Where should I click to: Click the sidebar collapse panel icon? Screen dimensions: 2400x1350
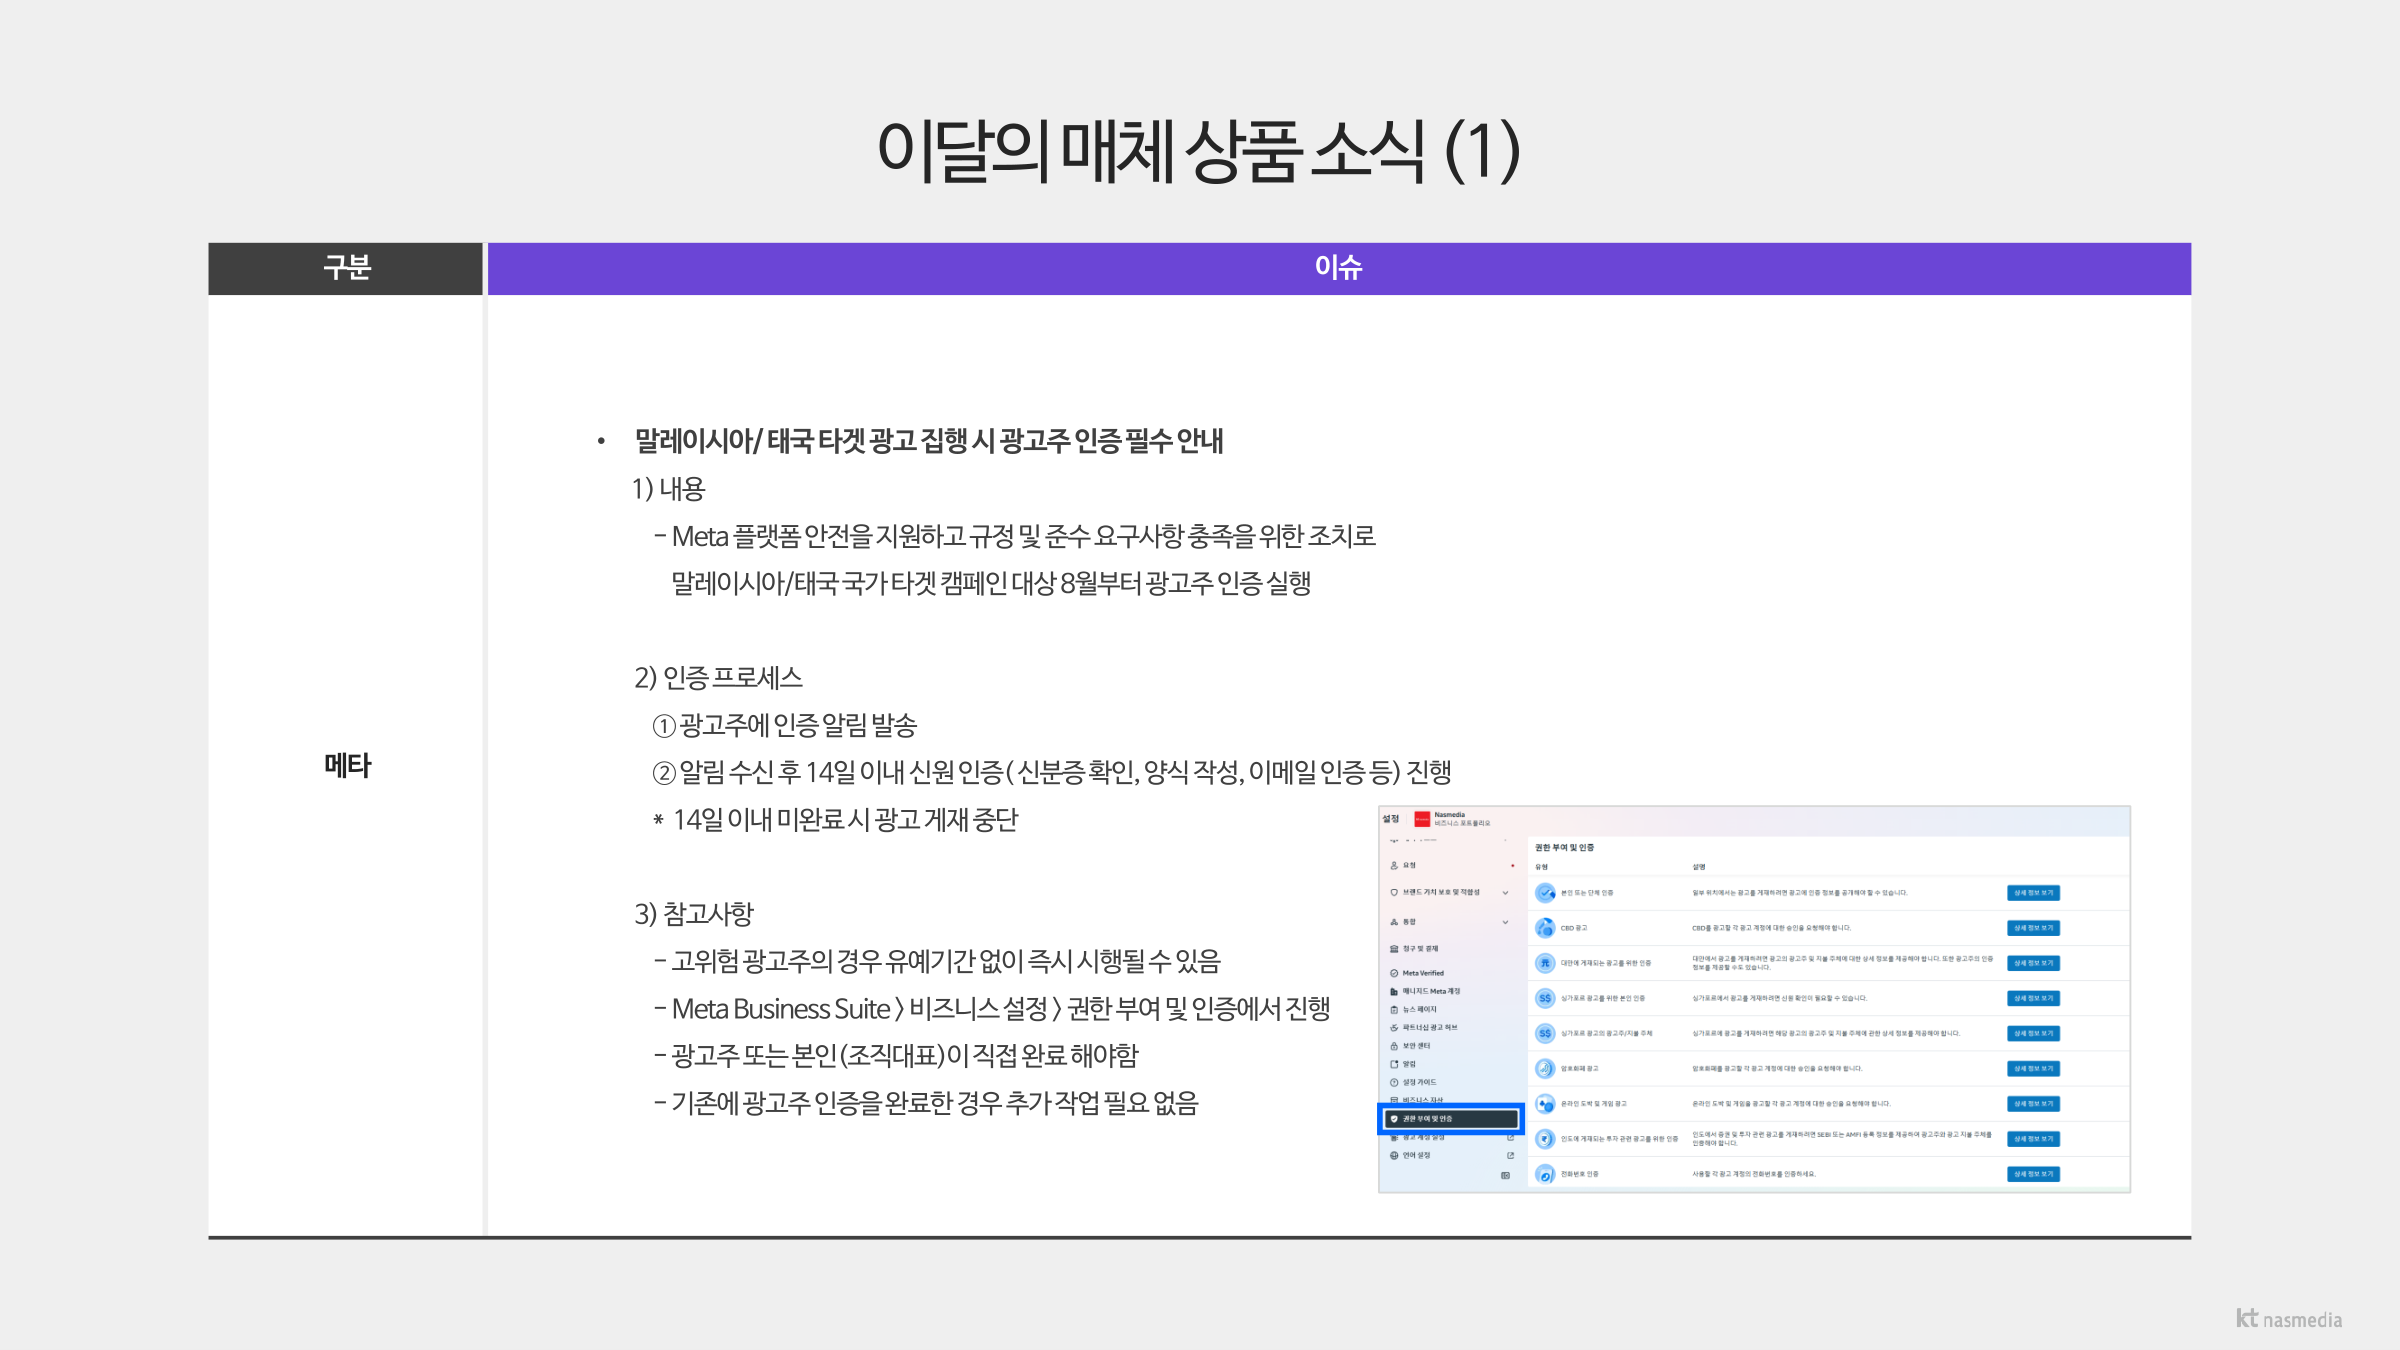1506,1175
